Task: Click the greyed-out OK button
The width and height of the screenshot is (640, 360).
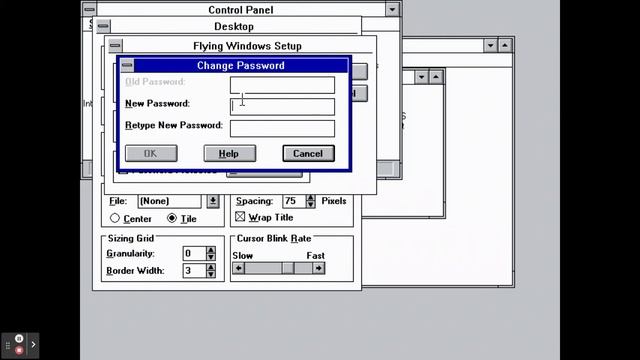Action: coord(151,153)
